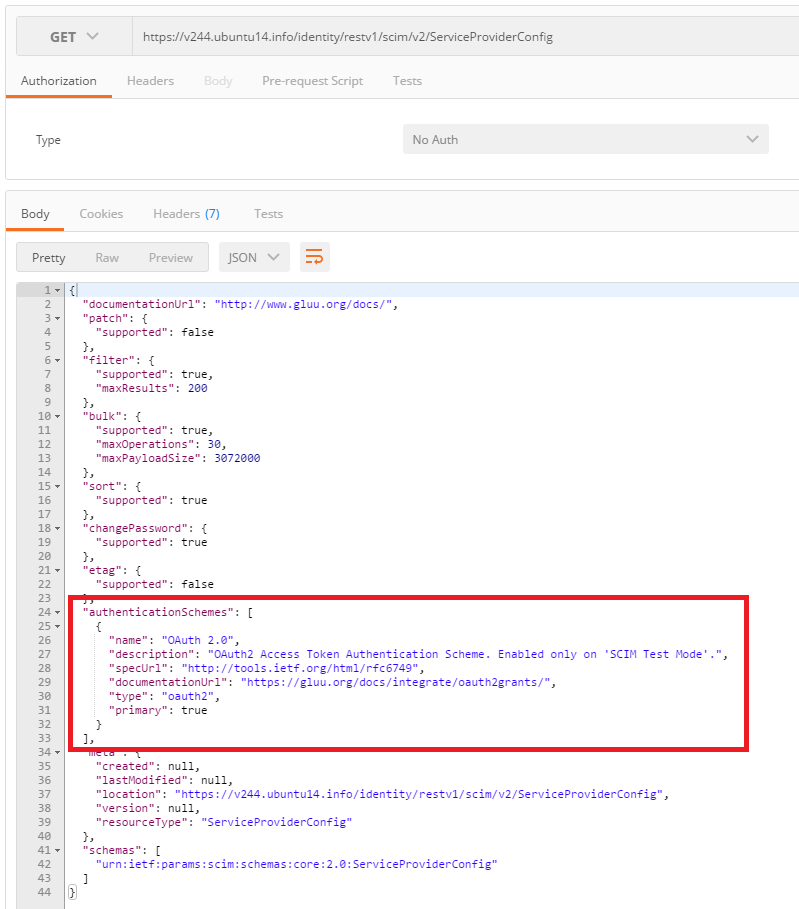Open response Headers (7) tab
The height and width of the screenshot is (909, 799).
point(186,214)
